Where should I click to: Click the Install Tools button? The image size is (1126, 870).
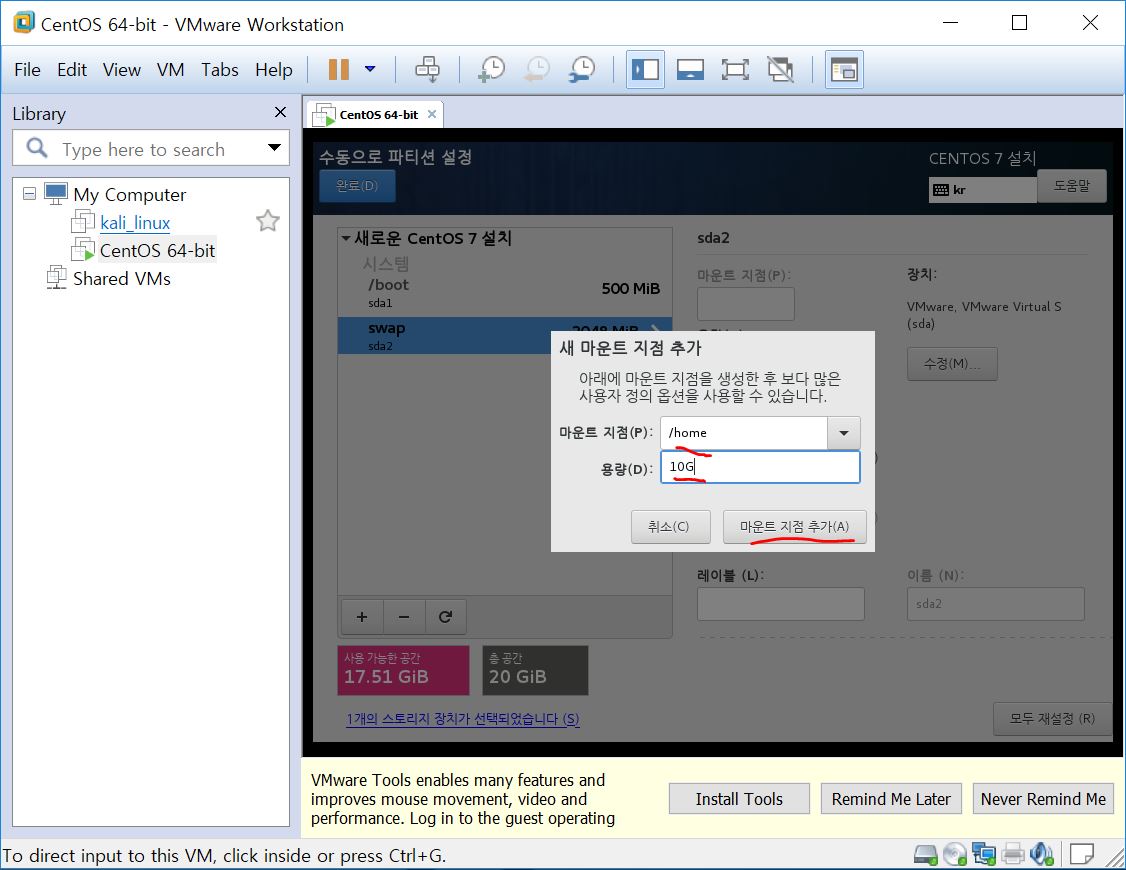coord(739,799)
